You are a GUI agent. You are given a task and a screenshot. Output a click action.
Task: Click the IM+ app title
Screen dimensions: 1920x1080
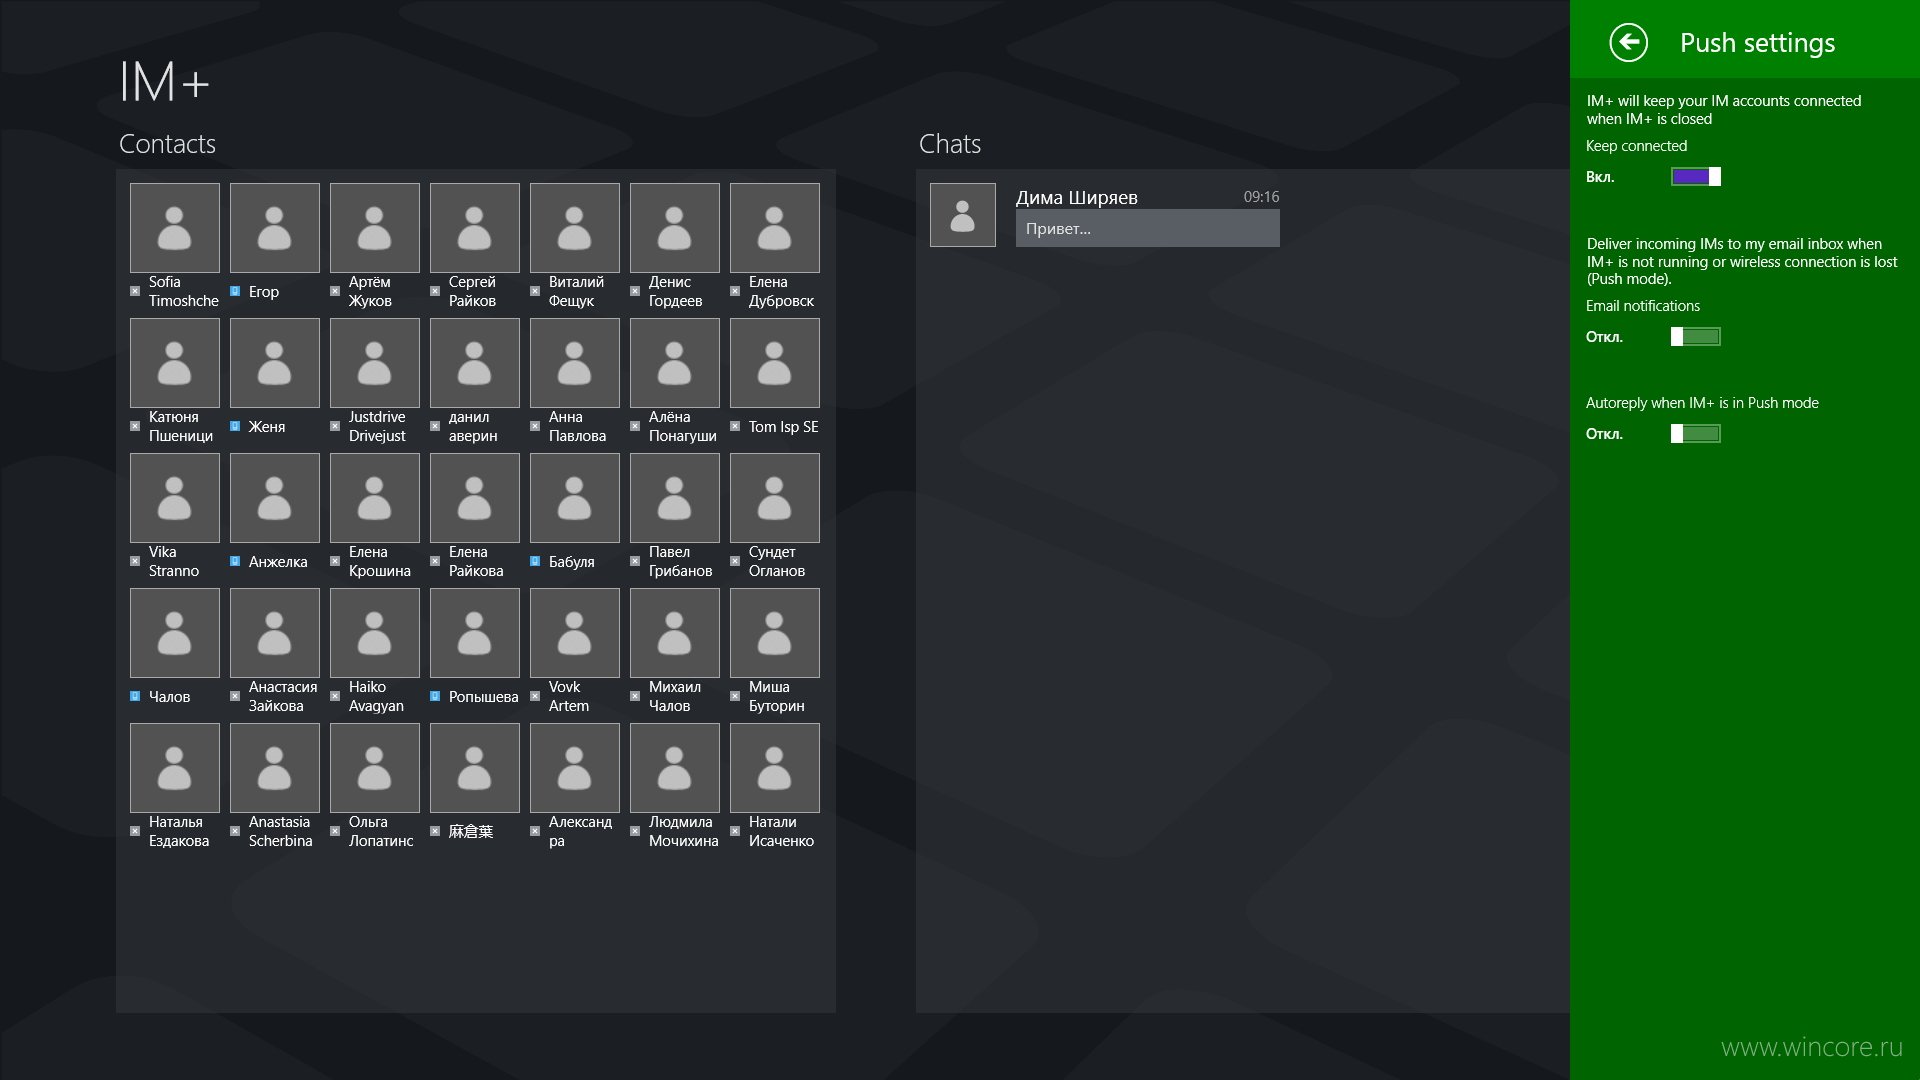pyautogui.click(x=164, y=82)
